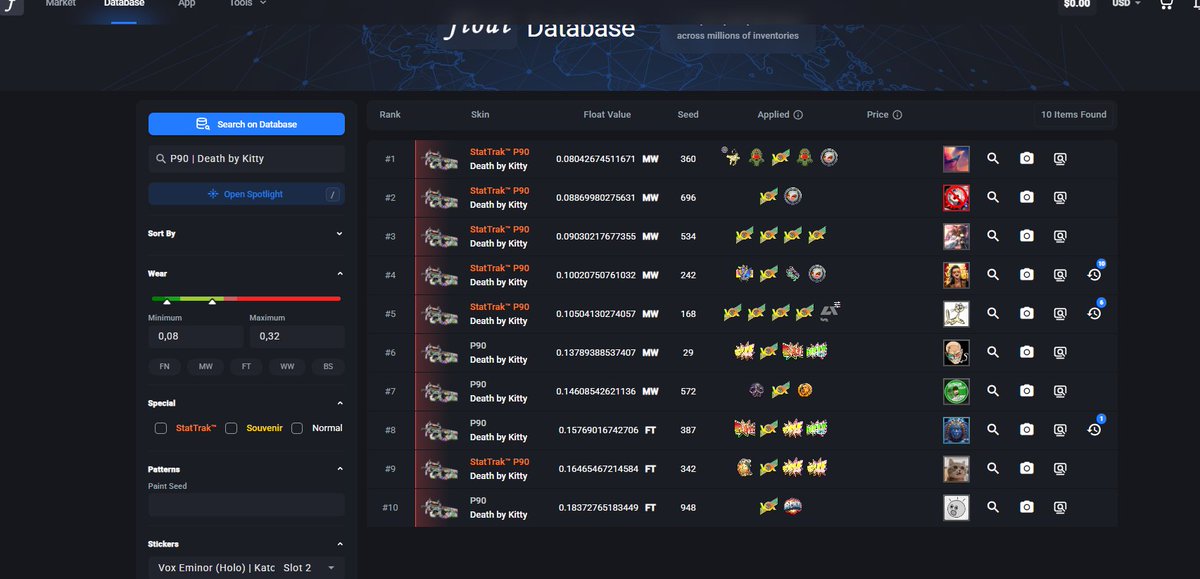Image resolution: width=1200 pixels, height=579 pixels.
Task: Open owner avatar for rank #1 item
Action: tap(956, 159)
